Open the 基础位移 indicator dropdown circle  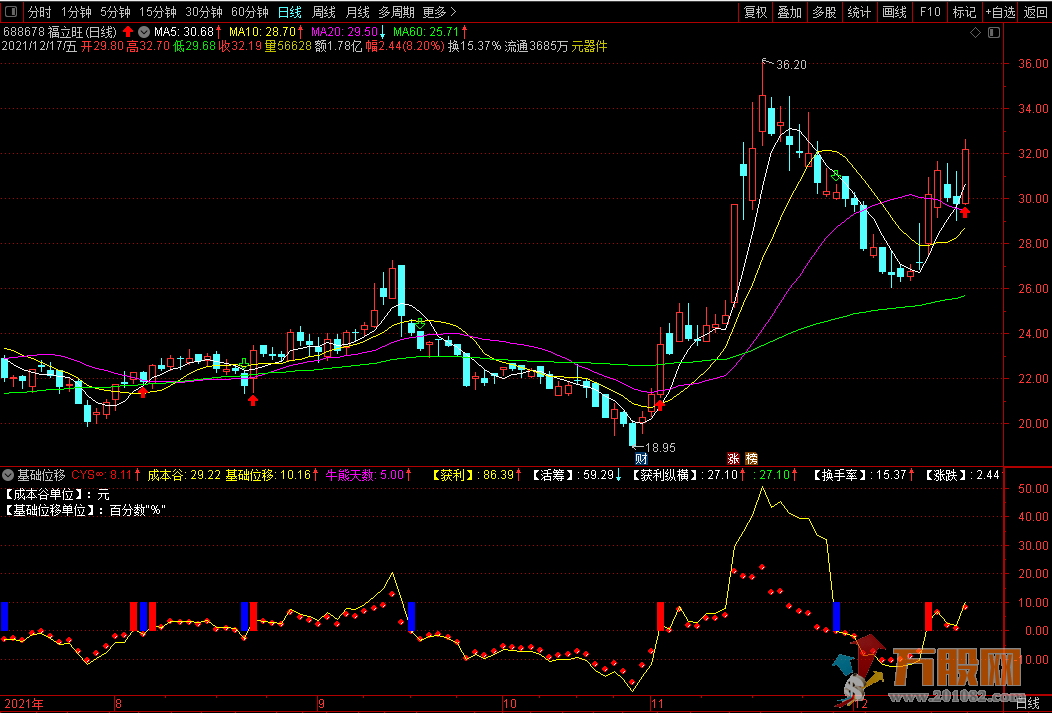click(x=8, y=476)
